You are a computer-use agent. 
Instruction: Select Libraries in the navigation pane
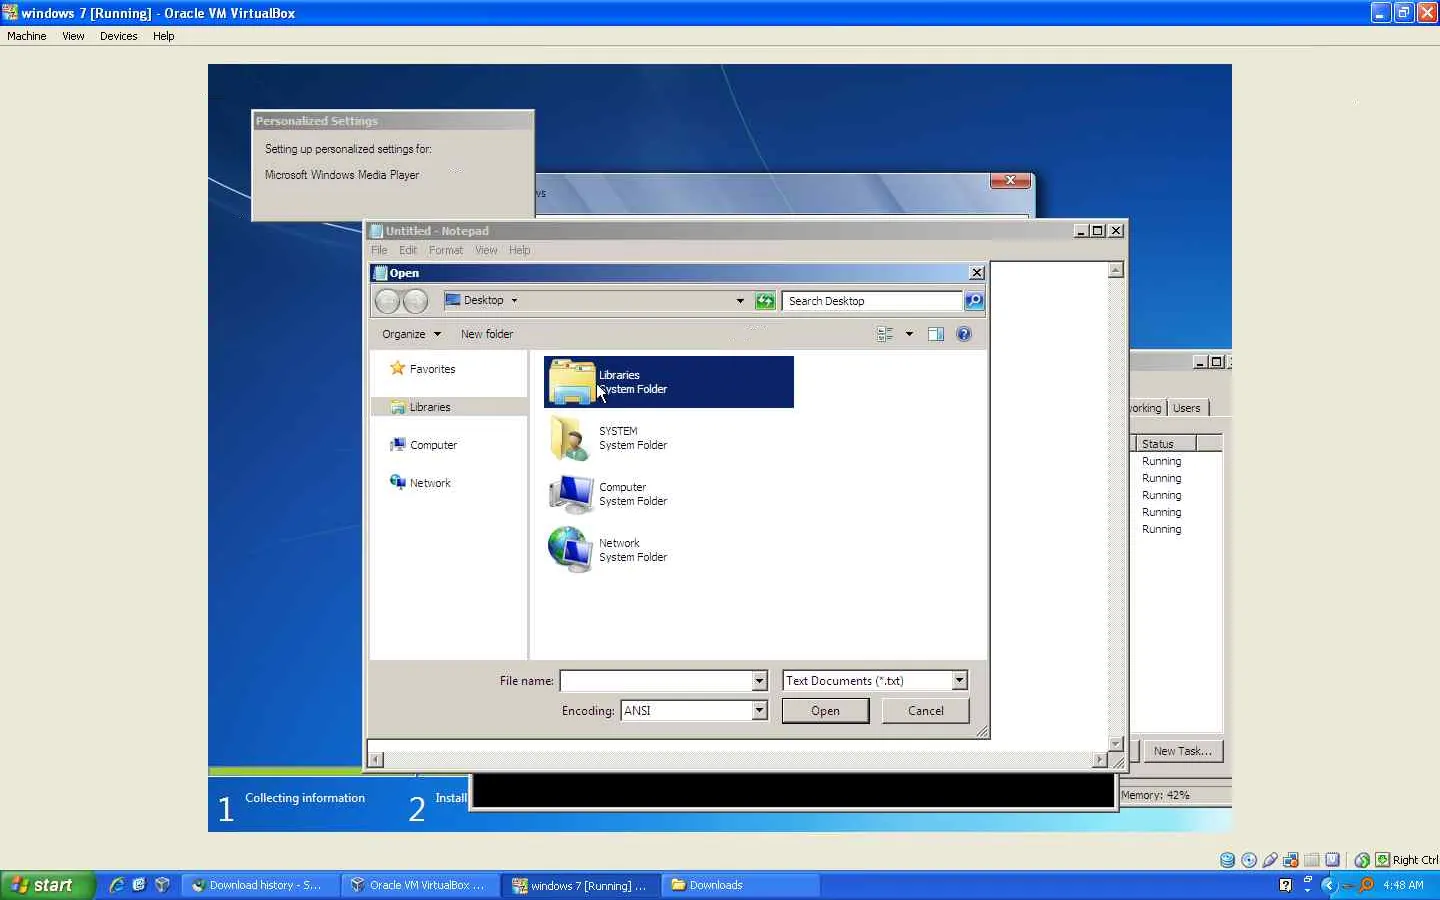click(449, 407)
